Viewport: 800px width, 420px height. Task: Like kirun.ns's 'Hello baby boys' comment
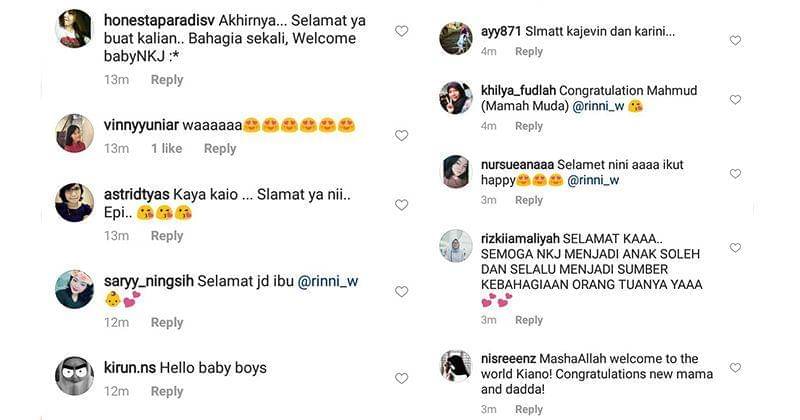(401, 378)
